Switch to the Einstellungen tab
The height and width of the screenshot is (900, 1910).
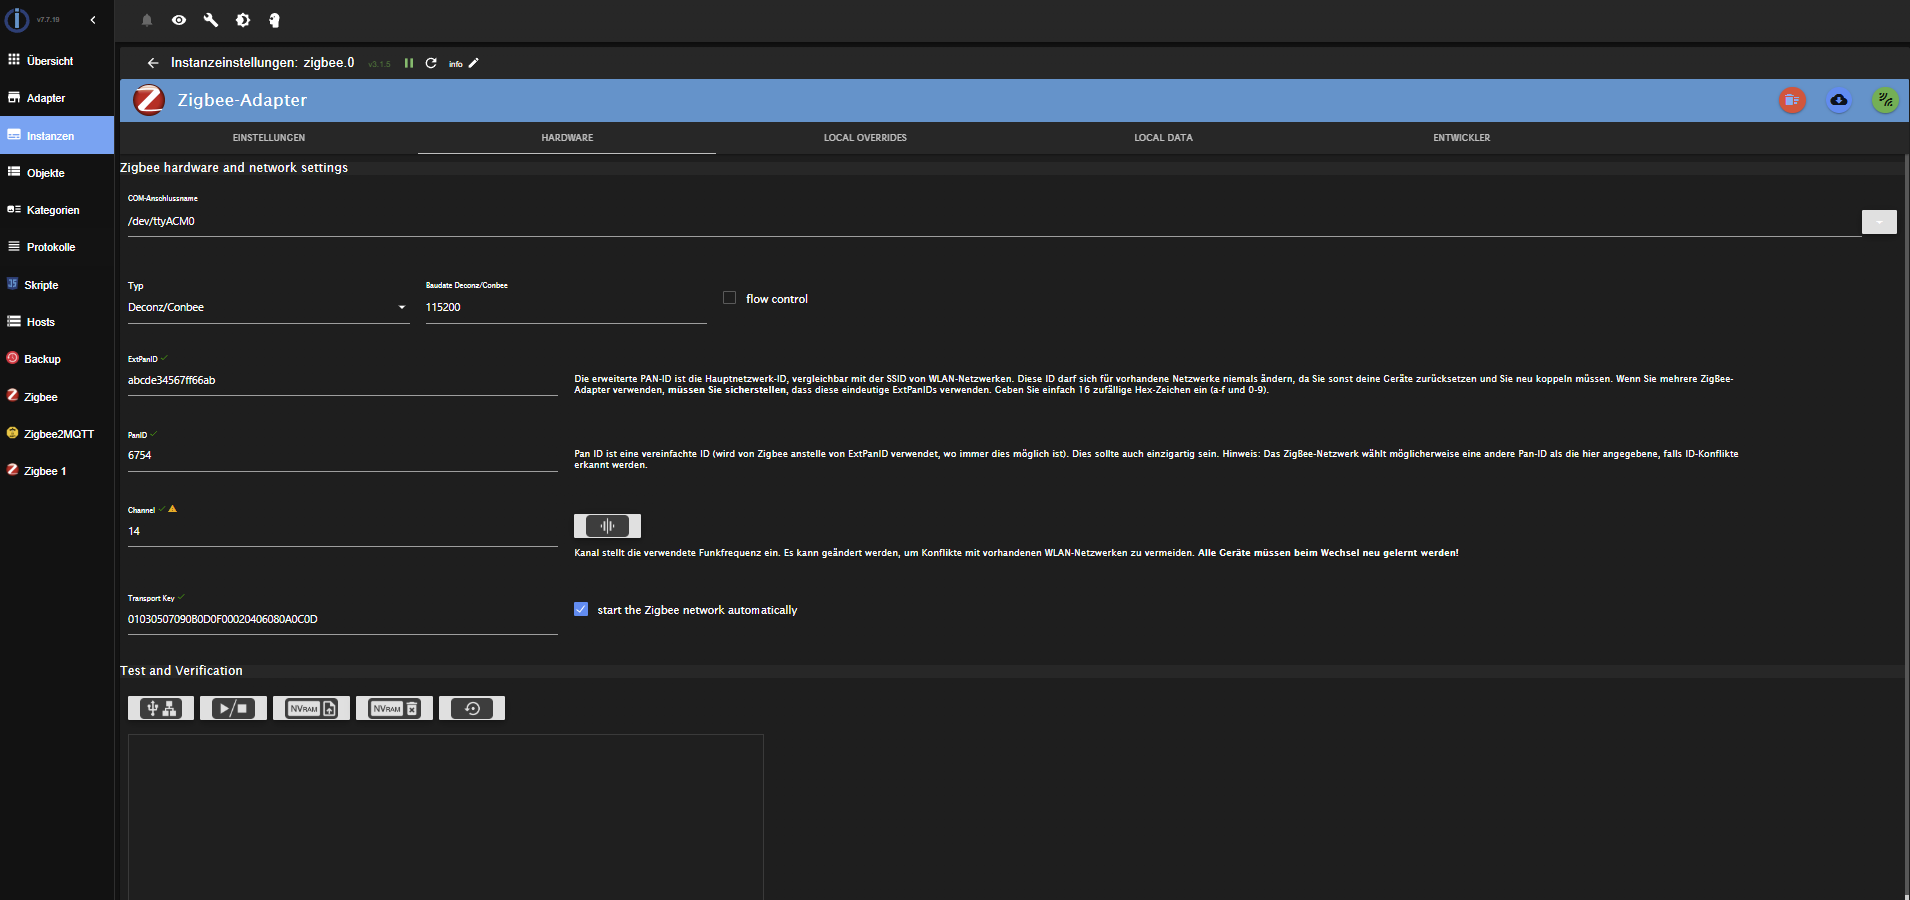coord(269,138)
